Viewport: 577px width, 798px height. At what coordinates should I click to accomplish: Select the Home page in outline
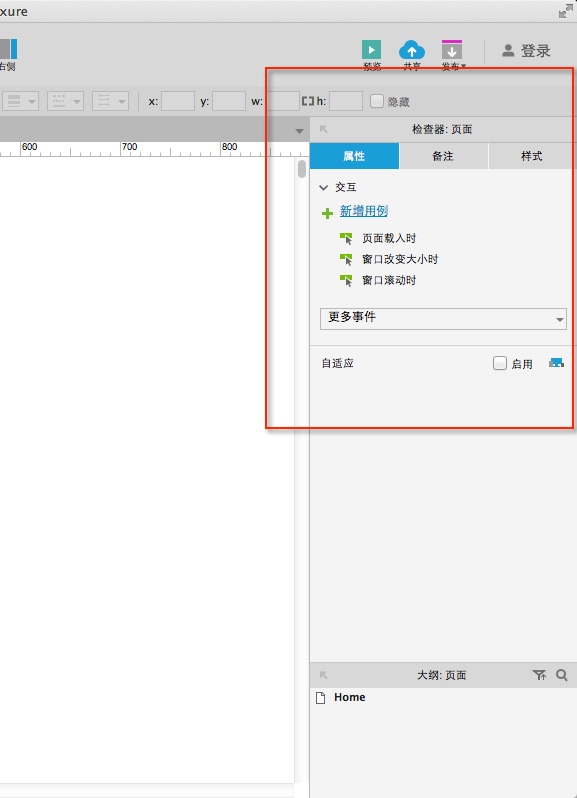(x=350, y=697)
